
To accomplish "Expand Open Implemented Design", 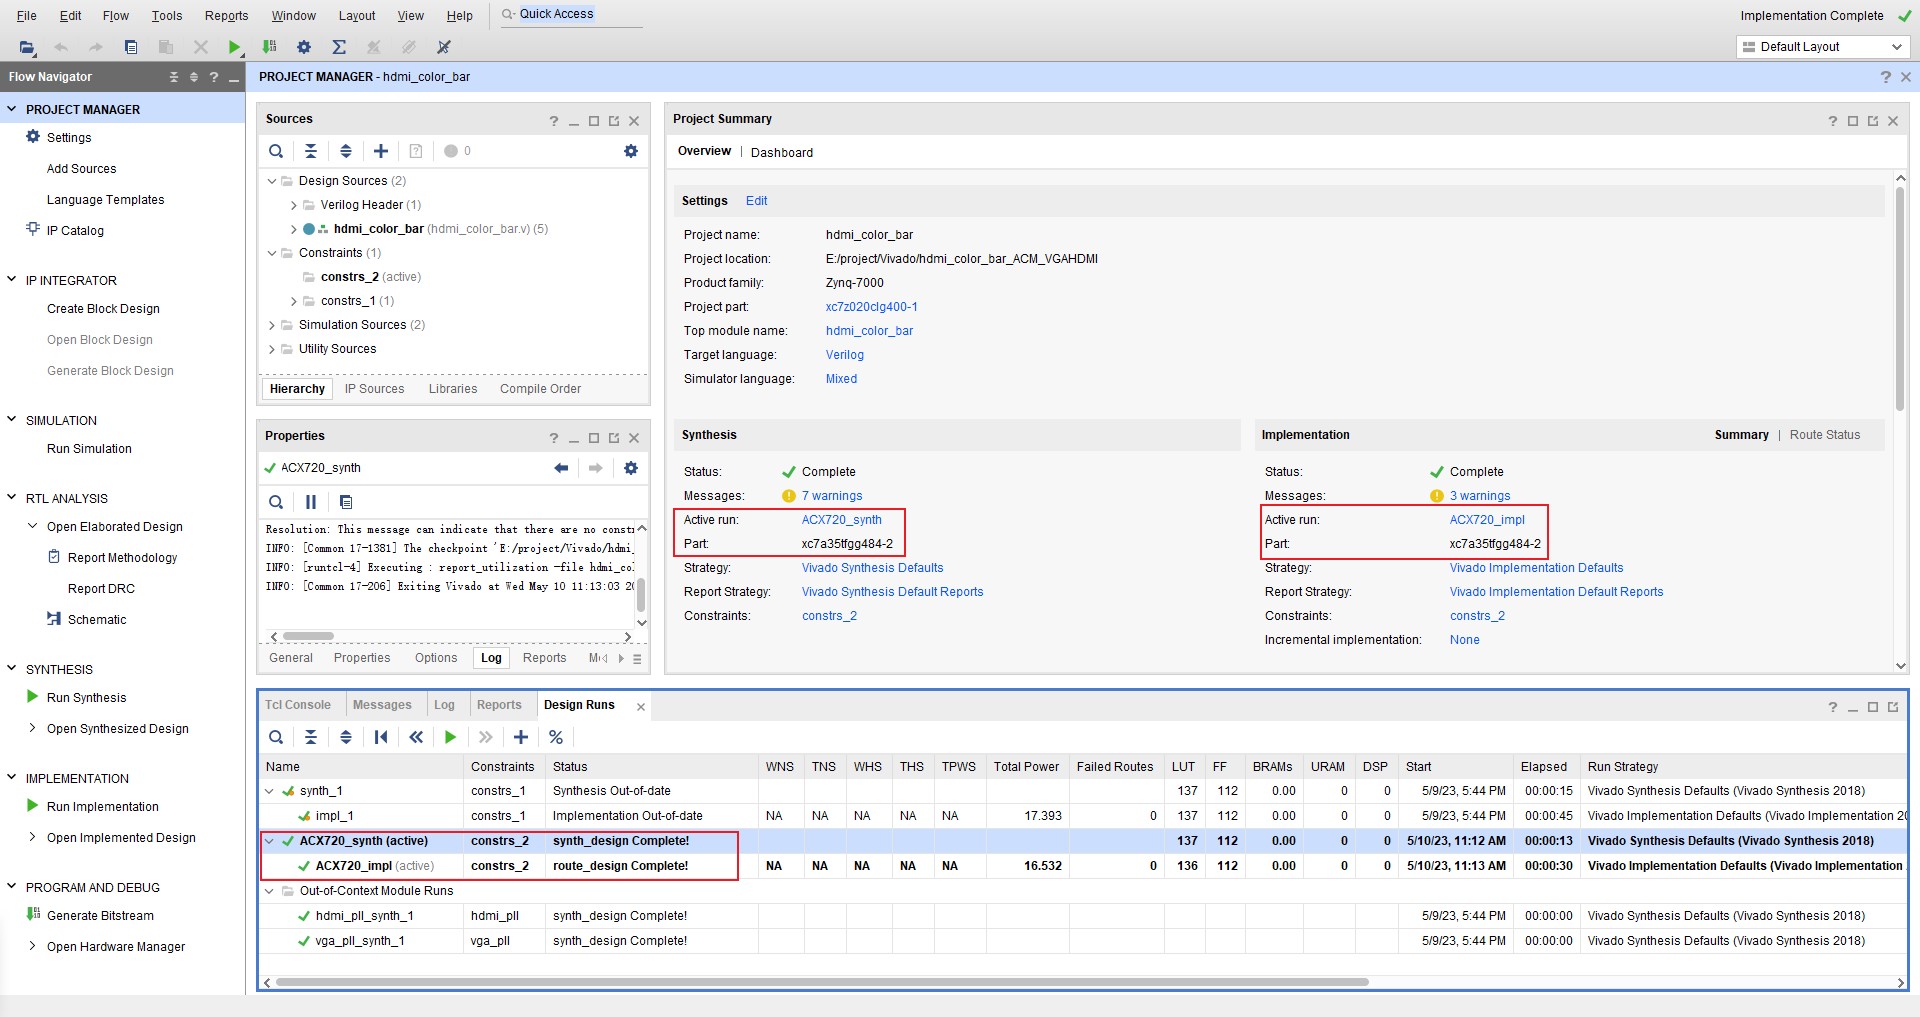I will pyautogui.click(x=33, y=837).
